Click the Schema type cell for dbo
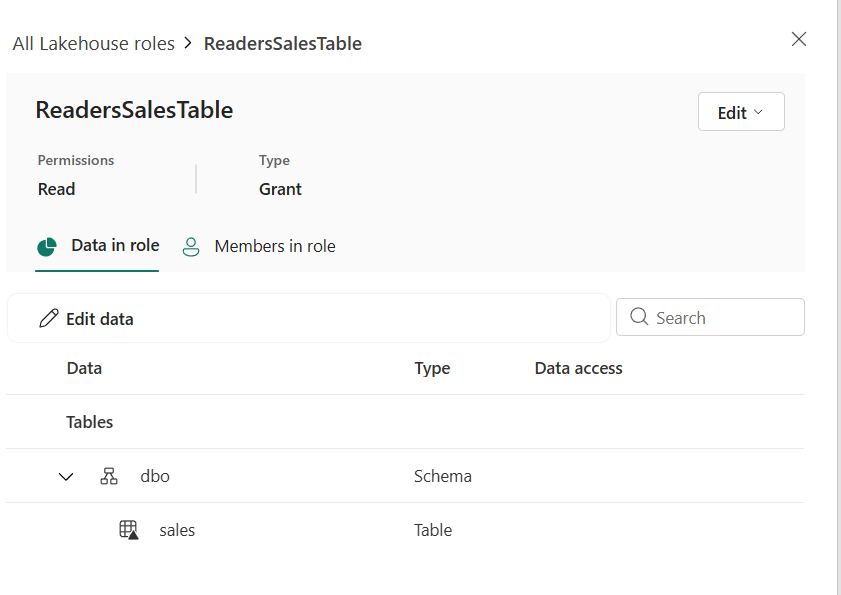Viewport: 841px width, 595px height. tap(442, 476)
